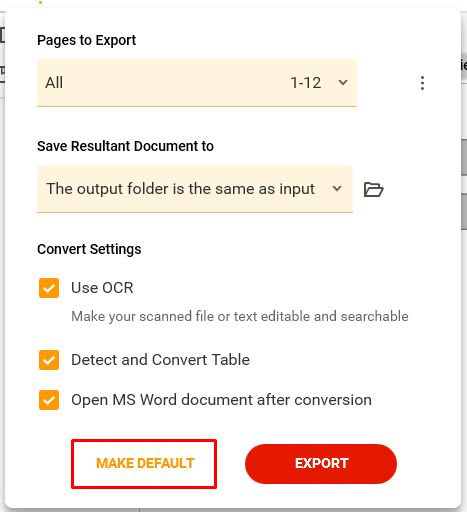Open the three-dot more options menu
Image resolution: width=467 pixels, height=512 pixels.
422,83
